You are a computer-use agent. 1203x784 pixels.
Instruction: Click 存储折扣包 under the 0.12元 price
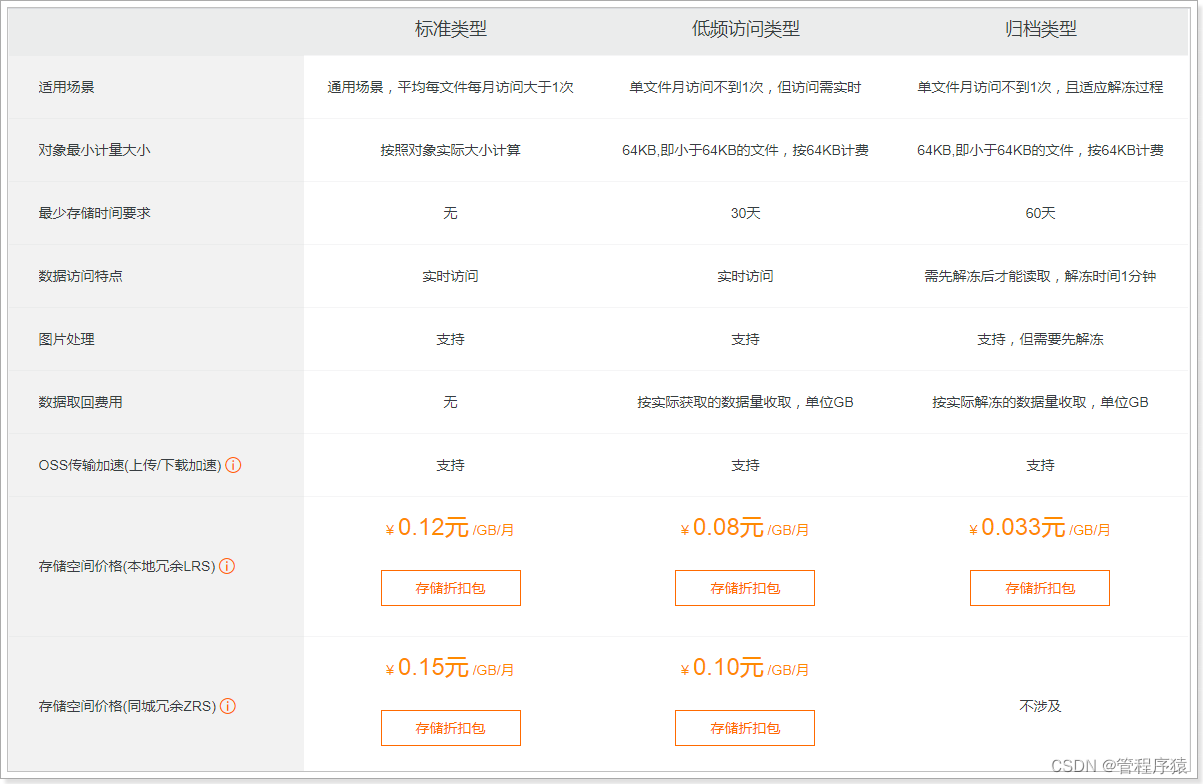tap(450, 588)
